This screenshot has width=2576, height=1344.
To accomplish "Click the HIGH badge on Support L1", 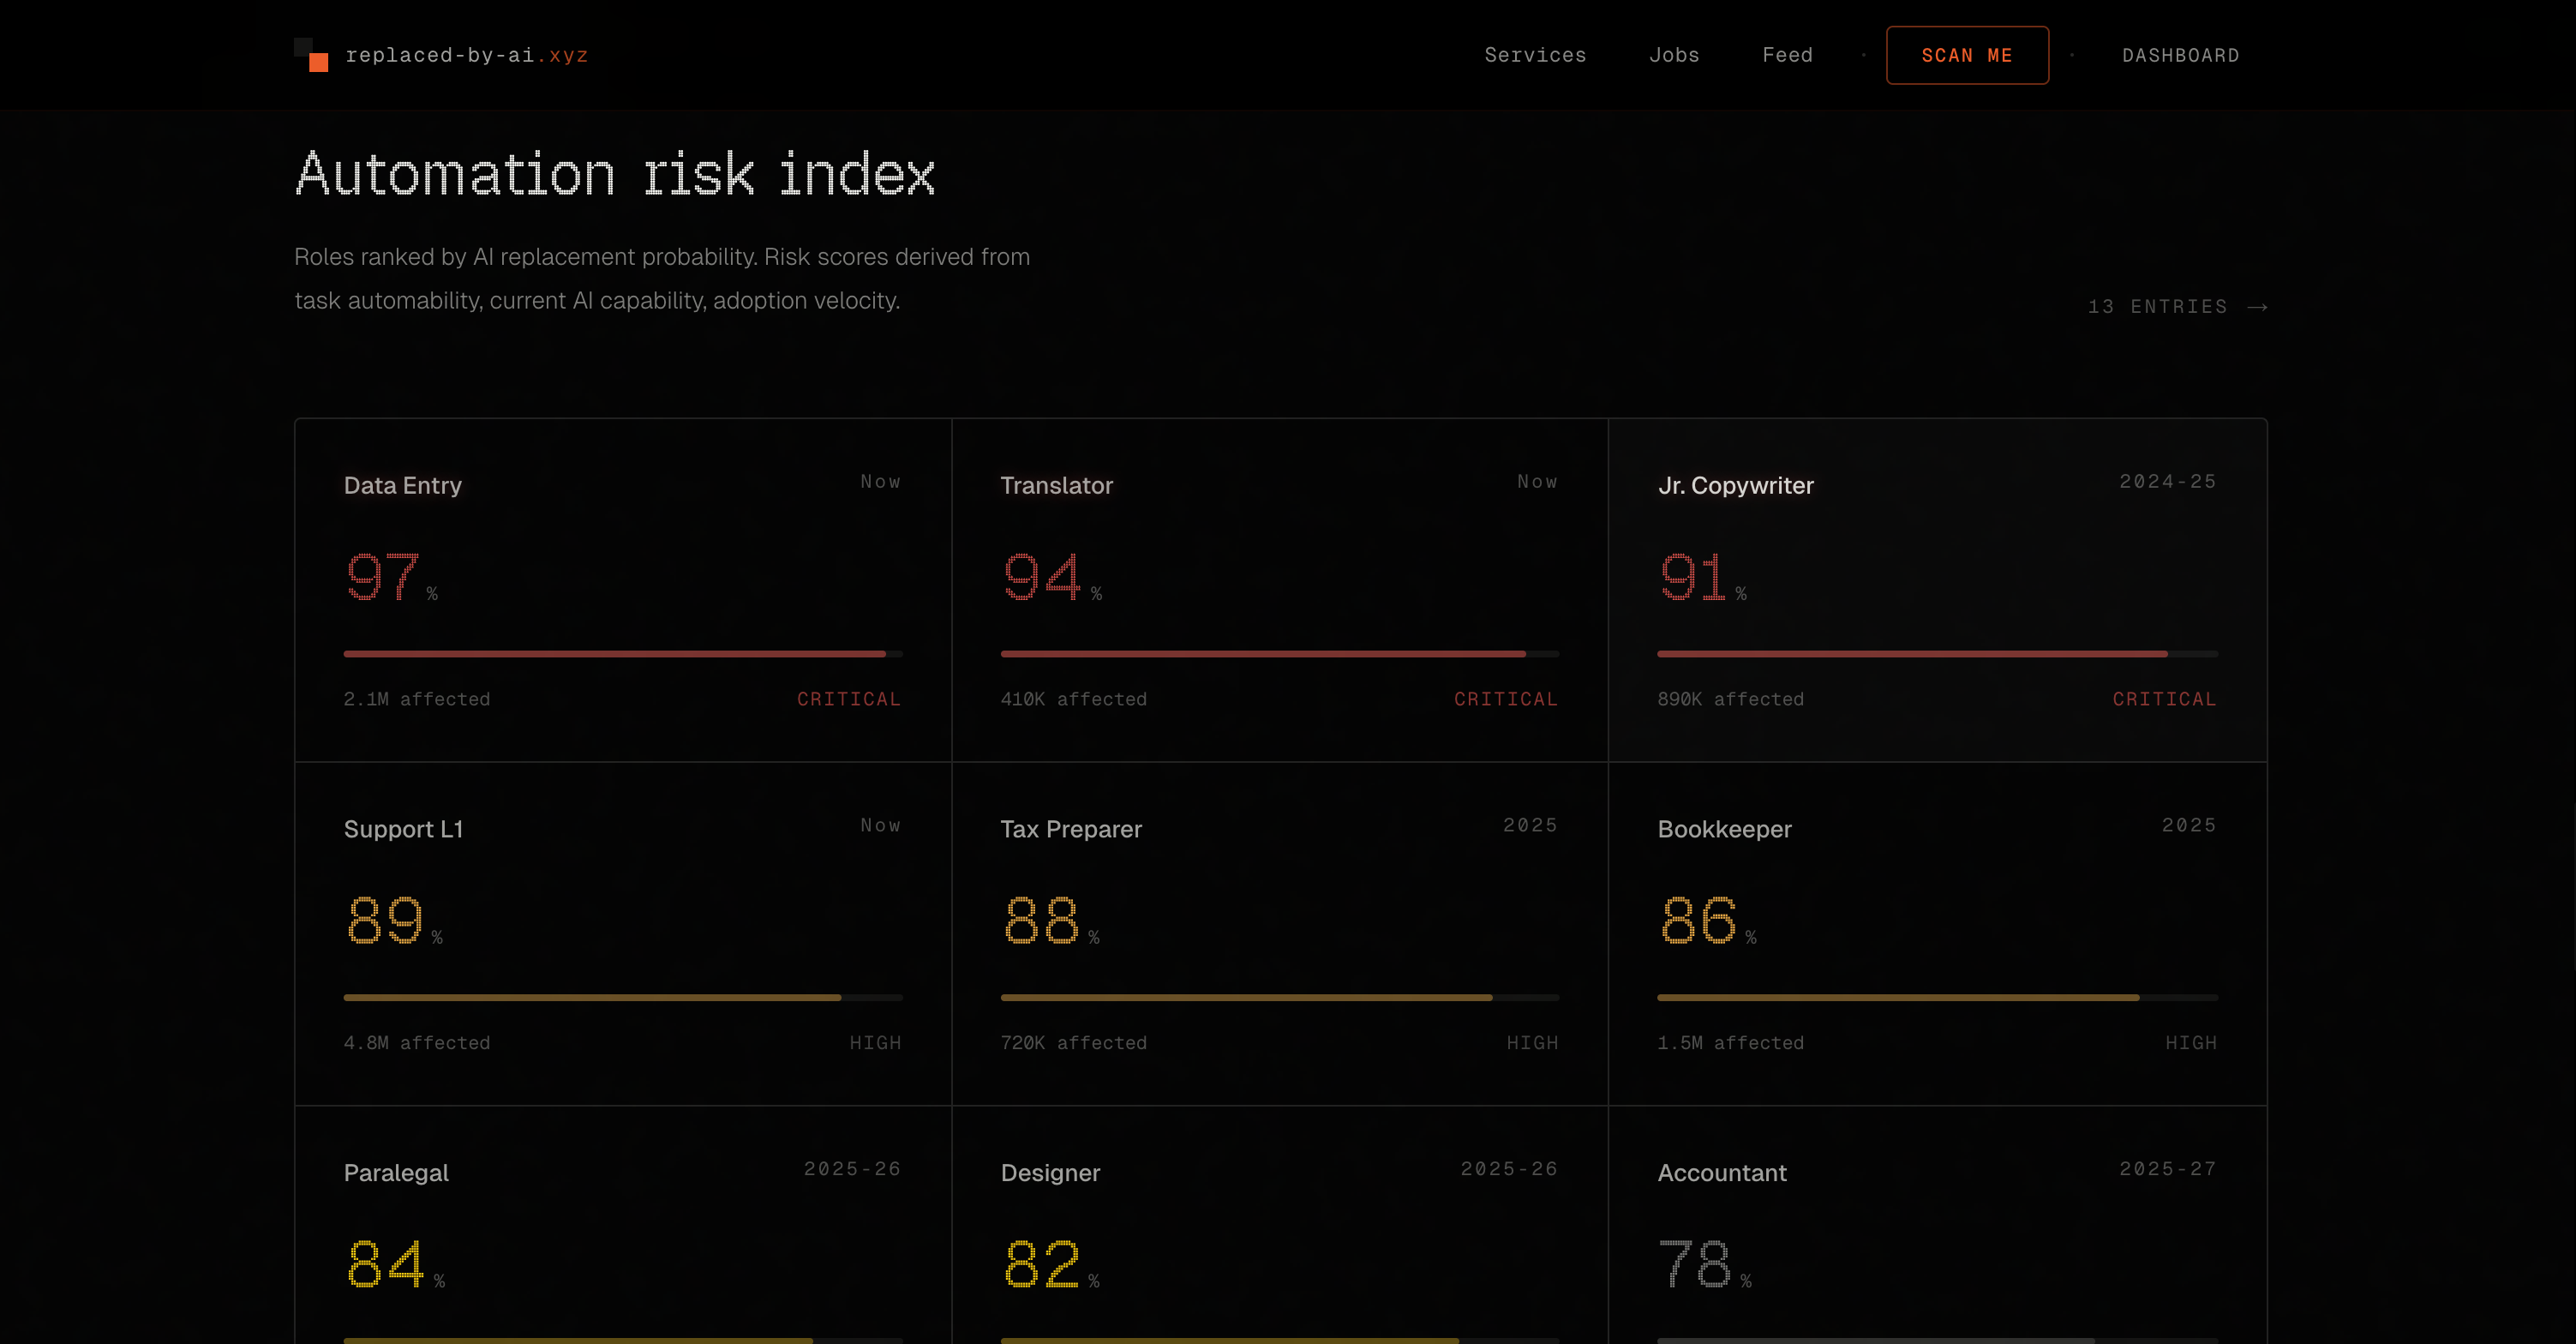I will click(x=875, y=1042).
